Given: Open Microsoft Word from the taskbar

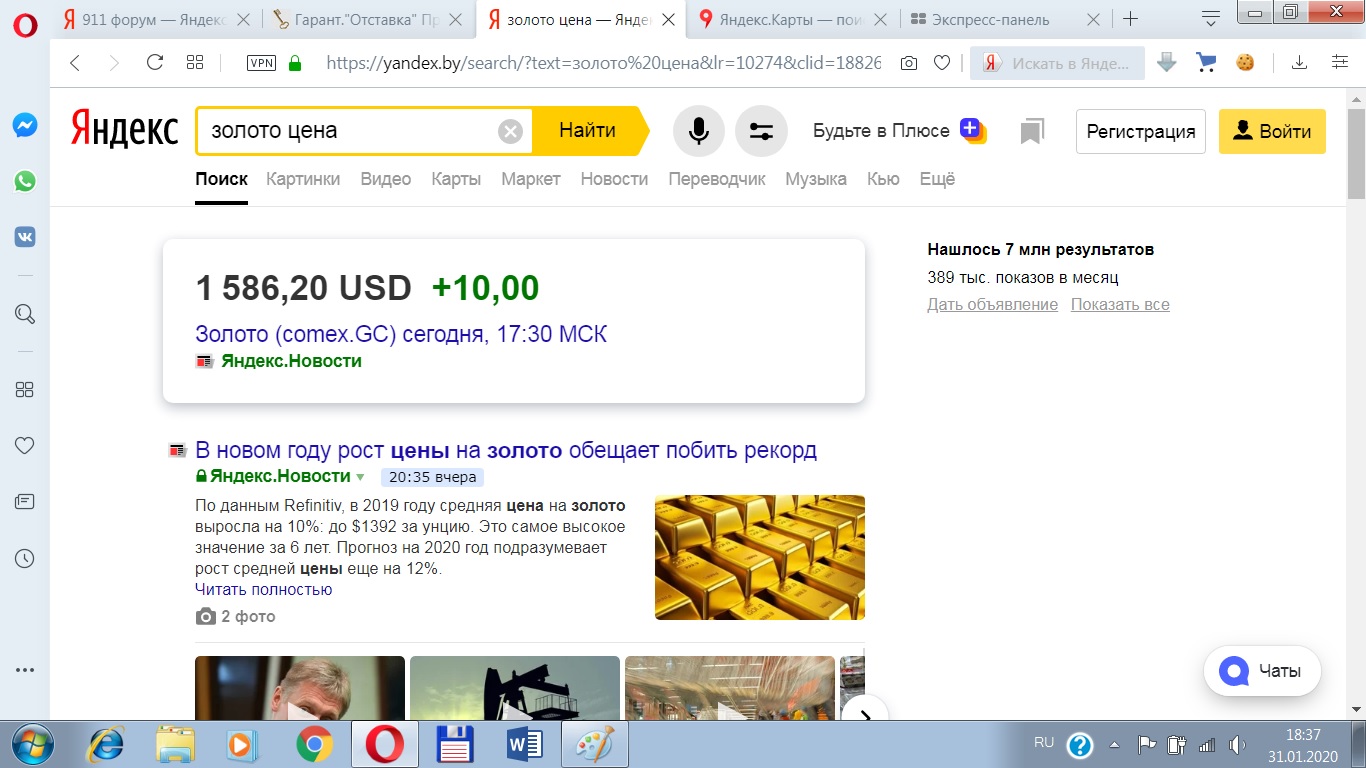Looking at the screenshot, I should click(x=525, y=744).
